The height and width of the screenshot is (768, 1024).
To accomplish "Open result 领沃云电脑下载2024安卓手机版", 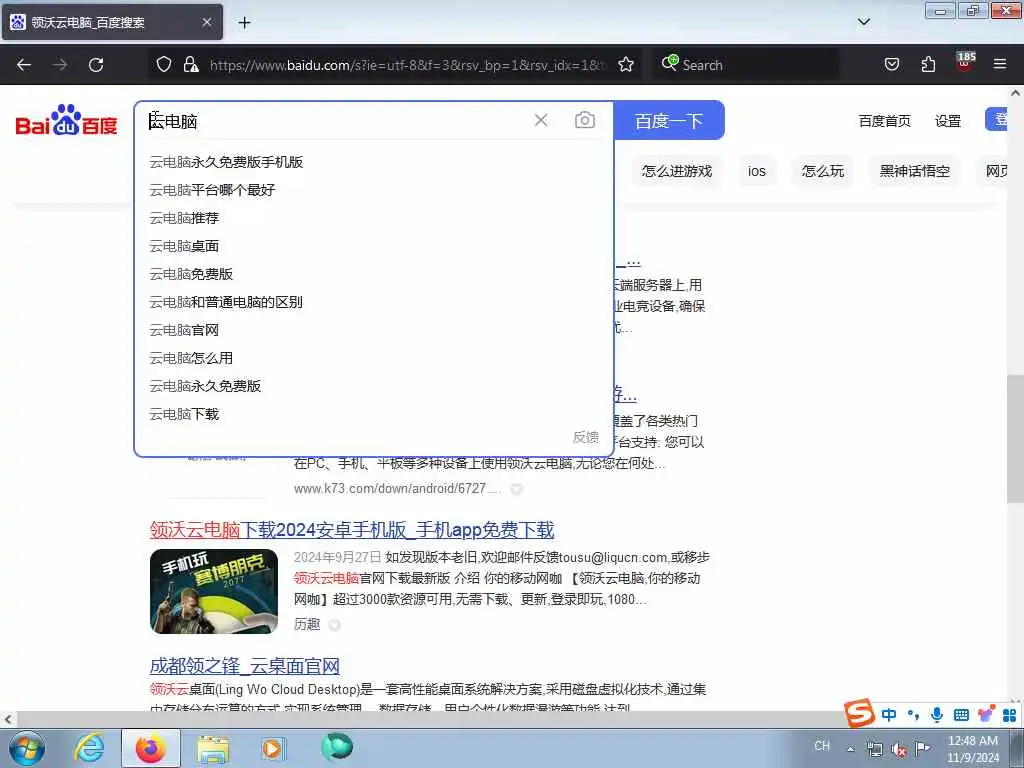I will pyautogui.click(x=352, y=530).
